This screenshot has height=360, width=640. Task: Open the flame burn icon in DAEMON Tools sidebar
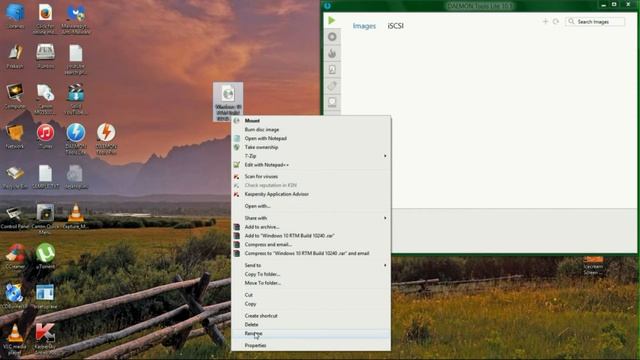(x=332, y=53)
